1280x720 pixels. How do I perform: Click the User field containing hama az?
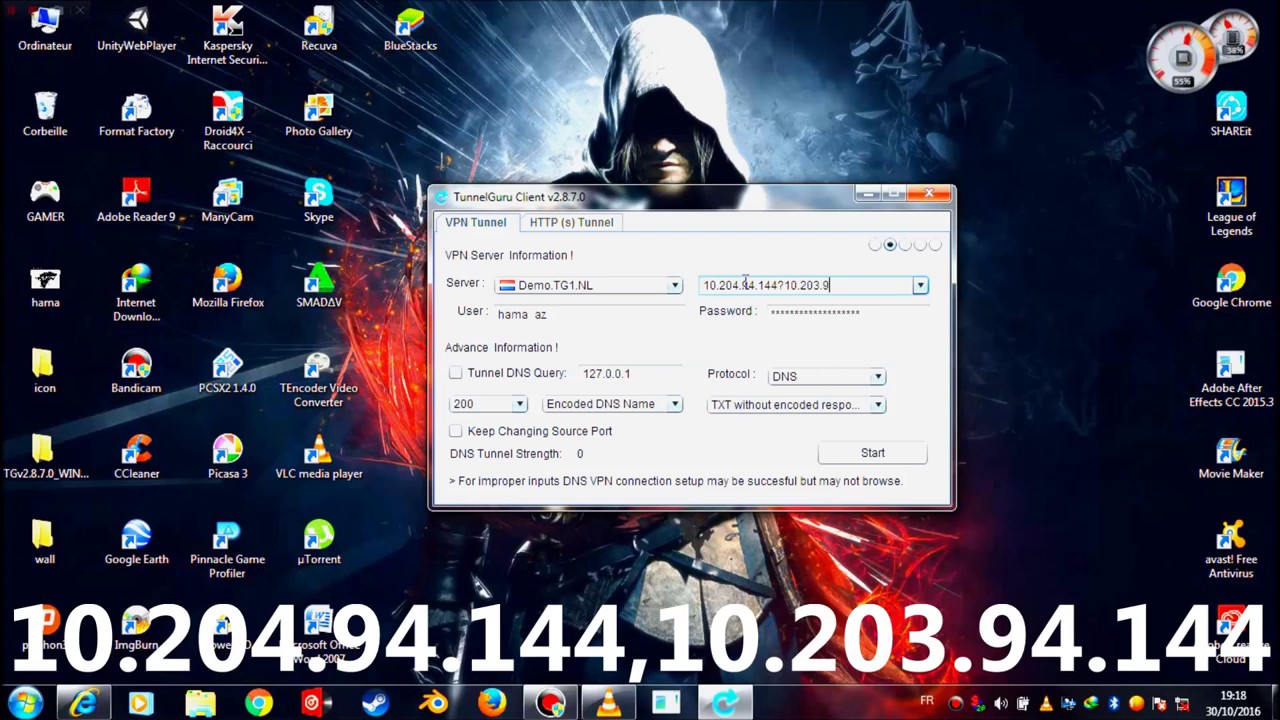pos(590,314)
